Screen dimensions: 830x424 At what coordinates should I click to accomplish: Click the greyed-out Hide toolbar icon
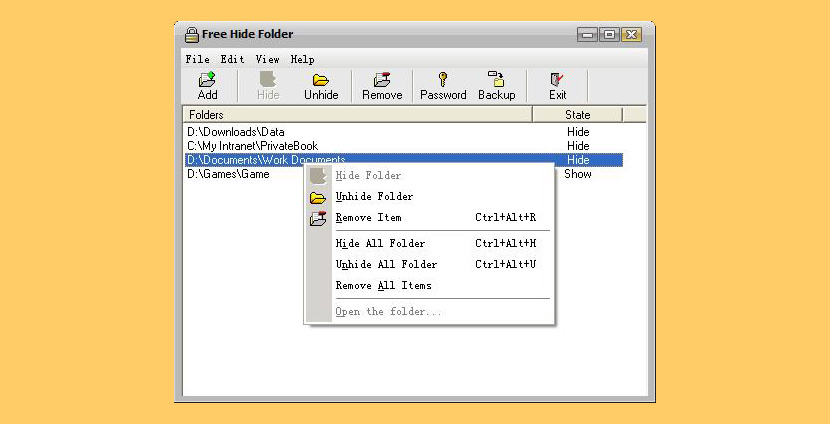pyautogui.click(x=268, y=80)
